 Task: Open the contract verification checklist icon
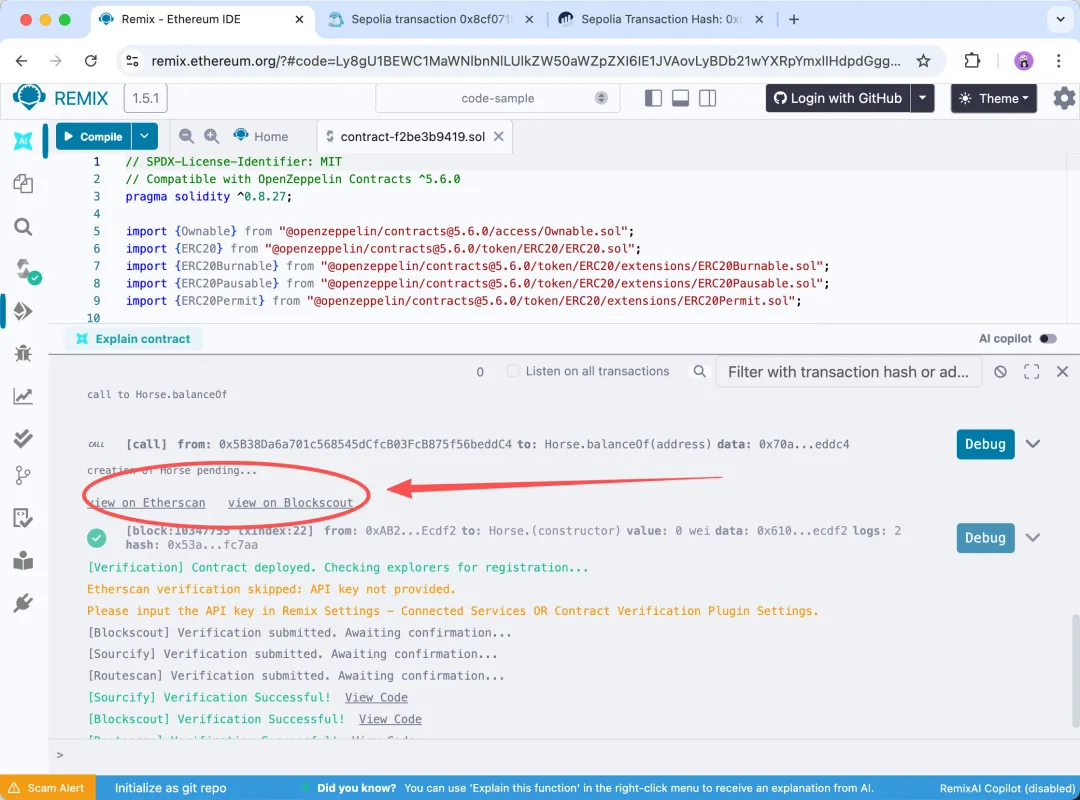tap(23, 518)
